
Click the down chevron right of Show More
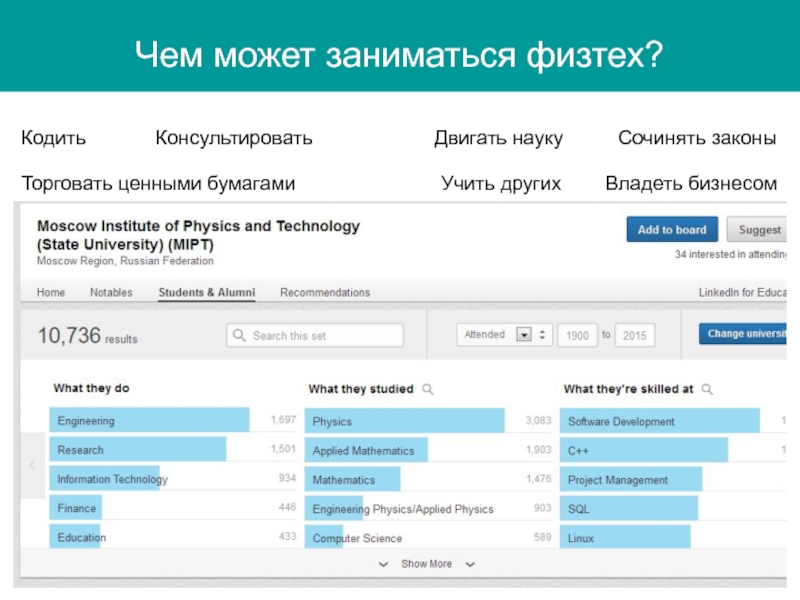(469, 564)
